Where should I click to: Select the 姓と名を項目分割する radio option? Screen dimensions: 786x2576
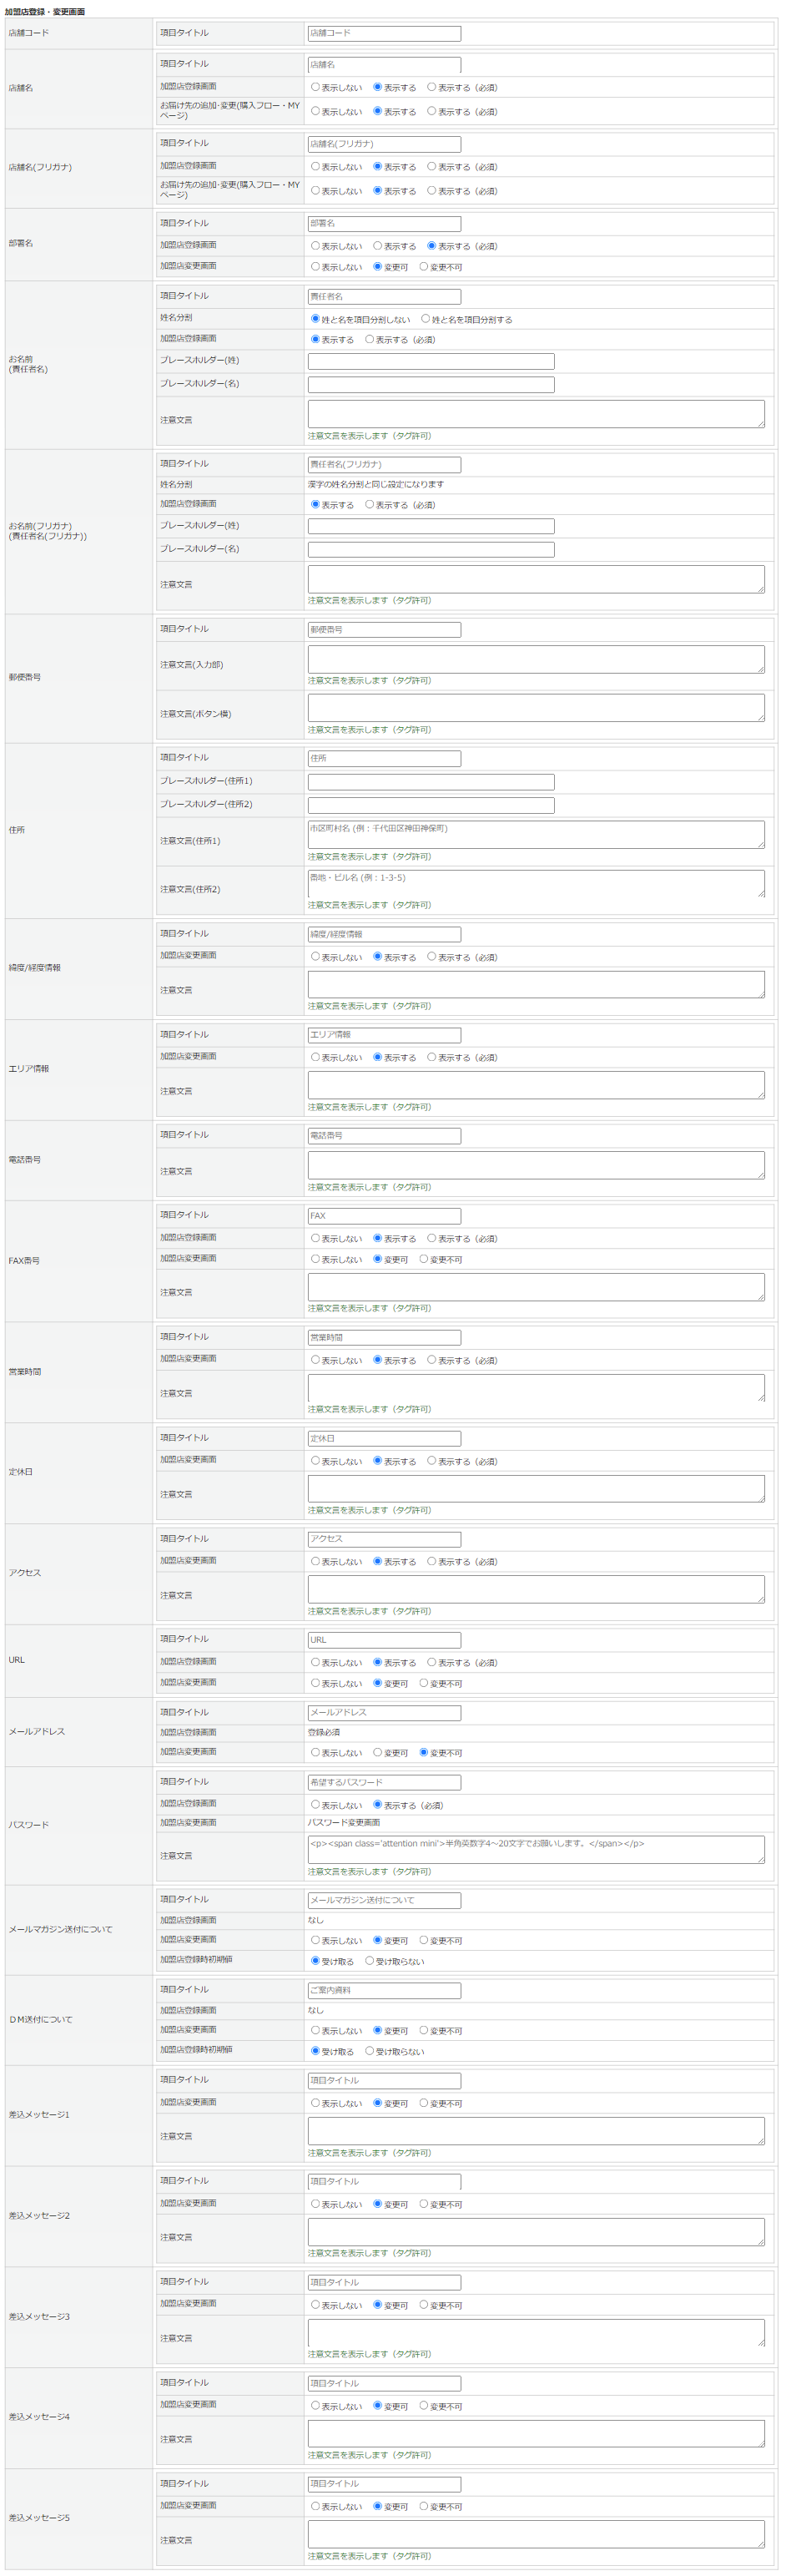[x=426, y=319]
